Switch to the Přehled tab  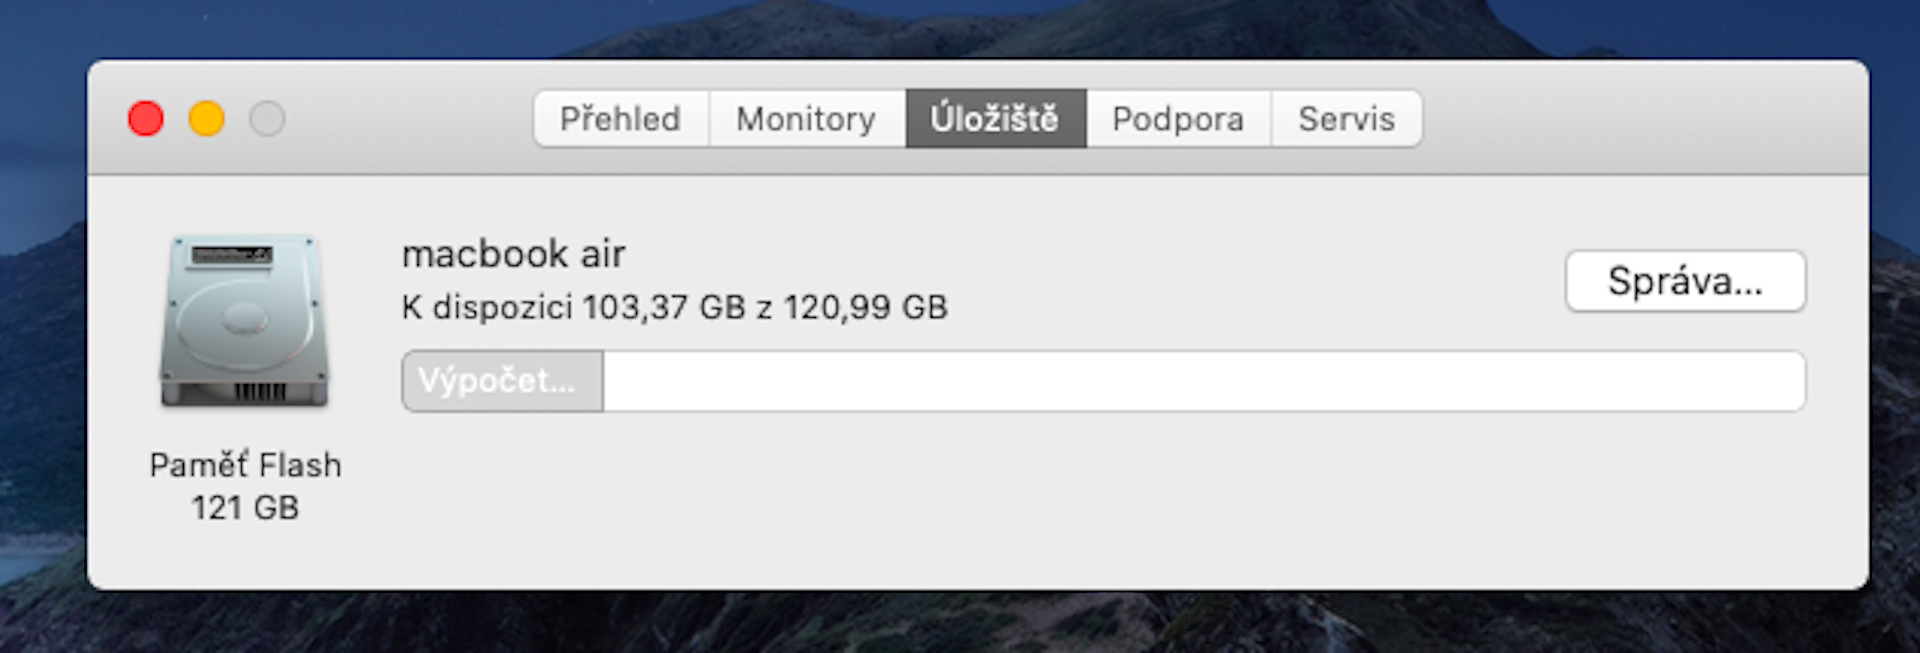(620, 119)
